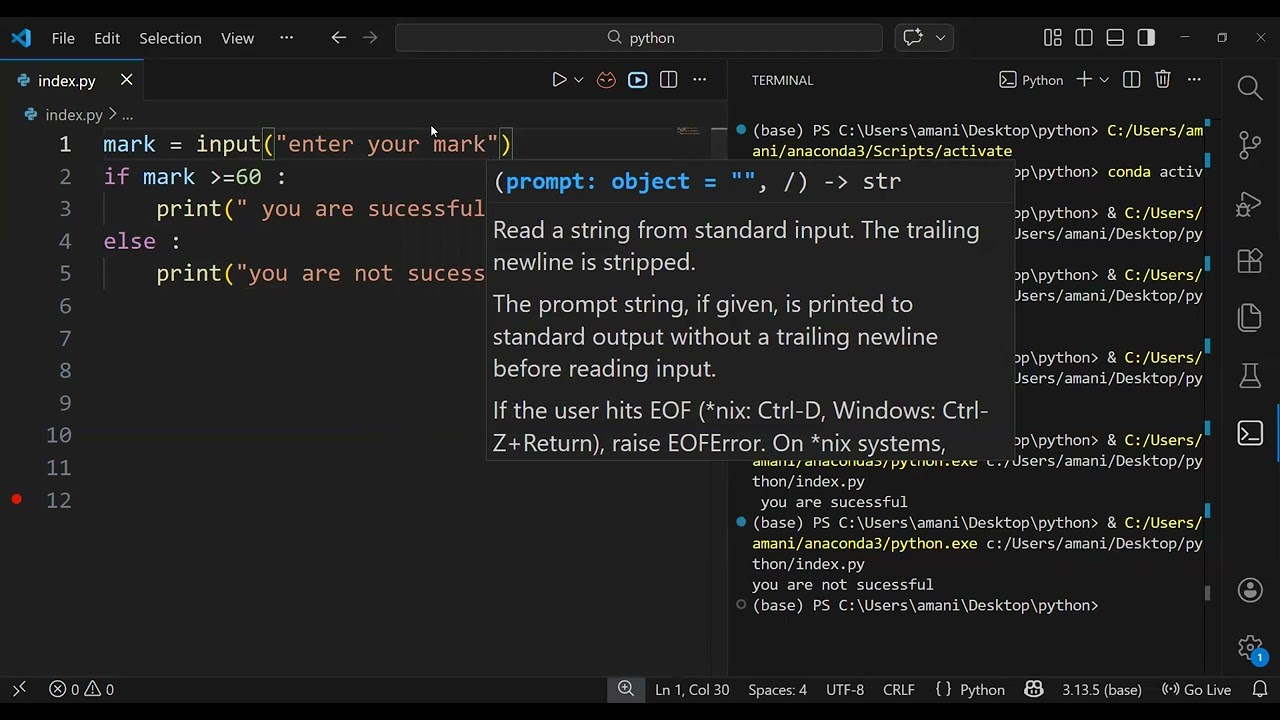Kill the terminal with the trash icon
The height and width of the screenshot is (720, 1280).
click(x=1162, y=80)
